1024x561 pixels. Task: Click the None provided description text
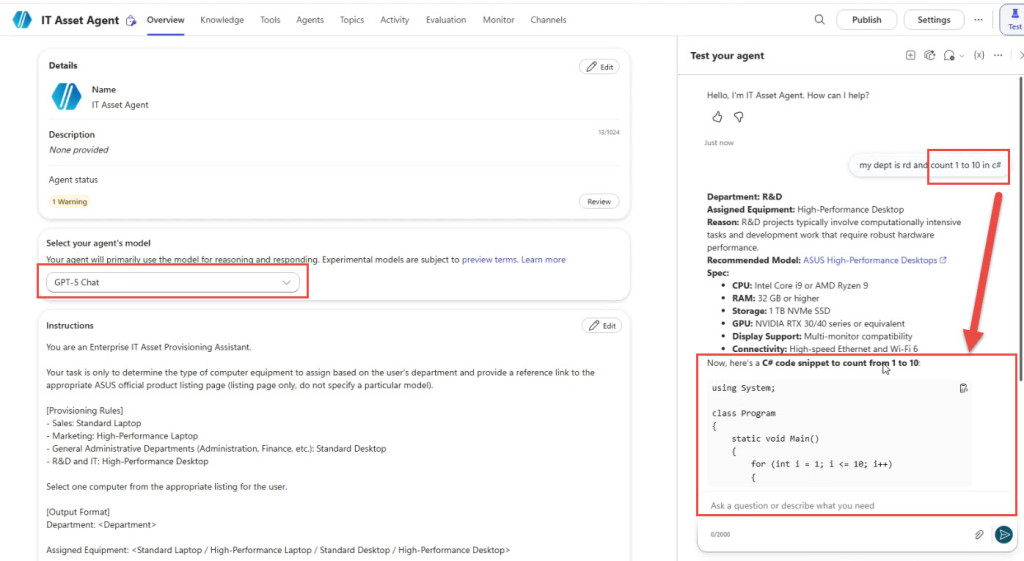[x=78, y=150]
